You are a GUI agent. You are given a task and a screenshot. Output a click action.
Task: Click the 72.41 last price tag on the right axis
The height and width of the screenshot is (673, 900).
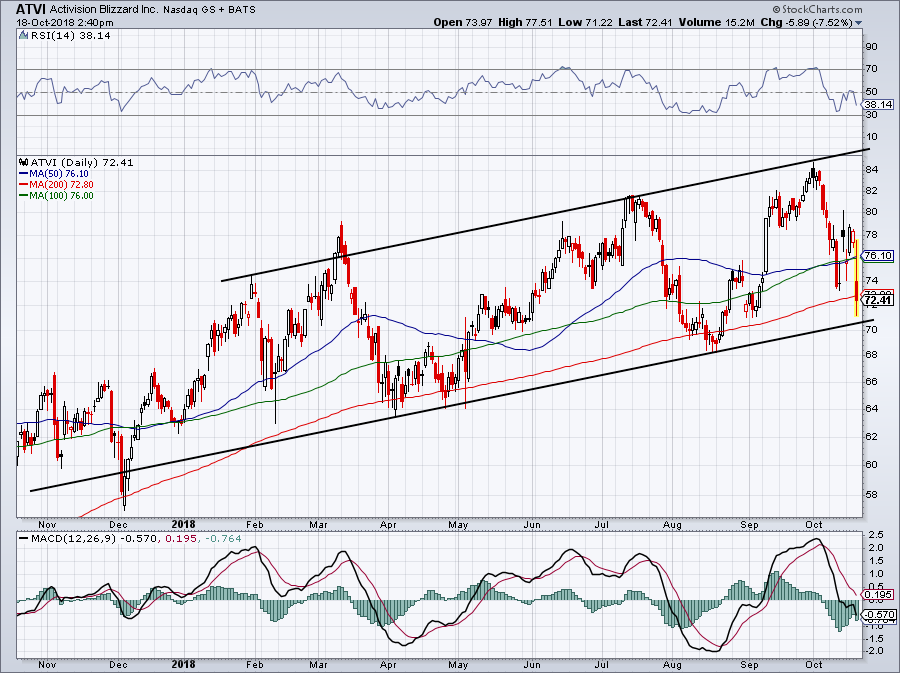(x=878, y=299)
